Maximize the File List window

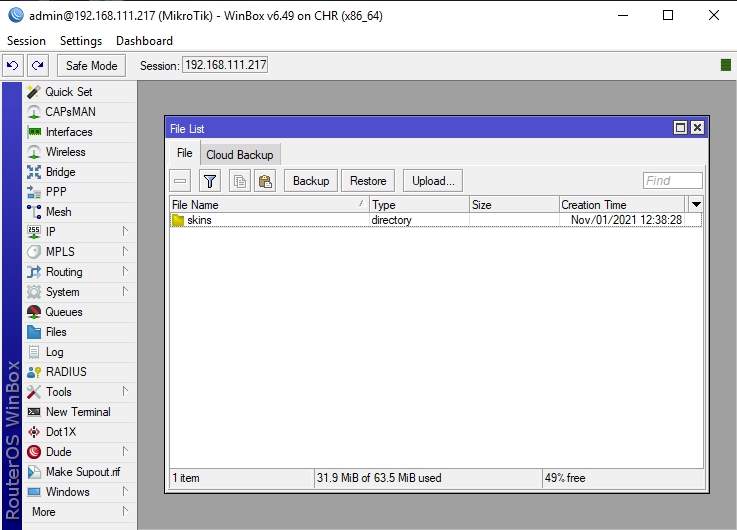[x=680, y=128]
